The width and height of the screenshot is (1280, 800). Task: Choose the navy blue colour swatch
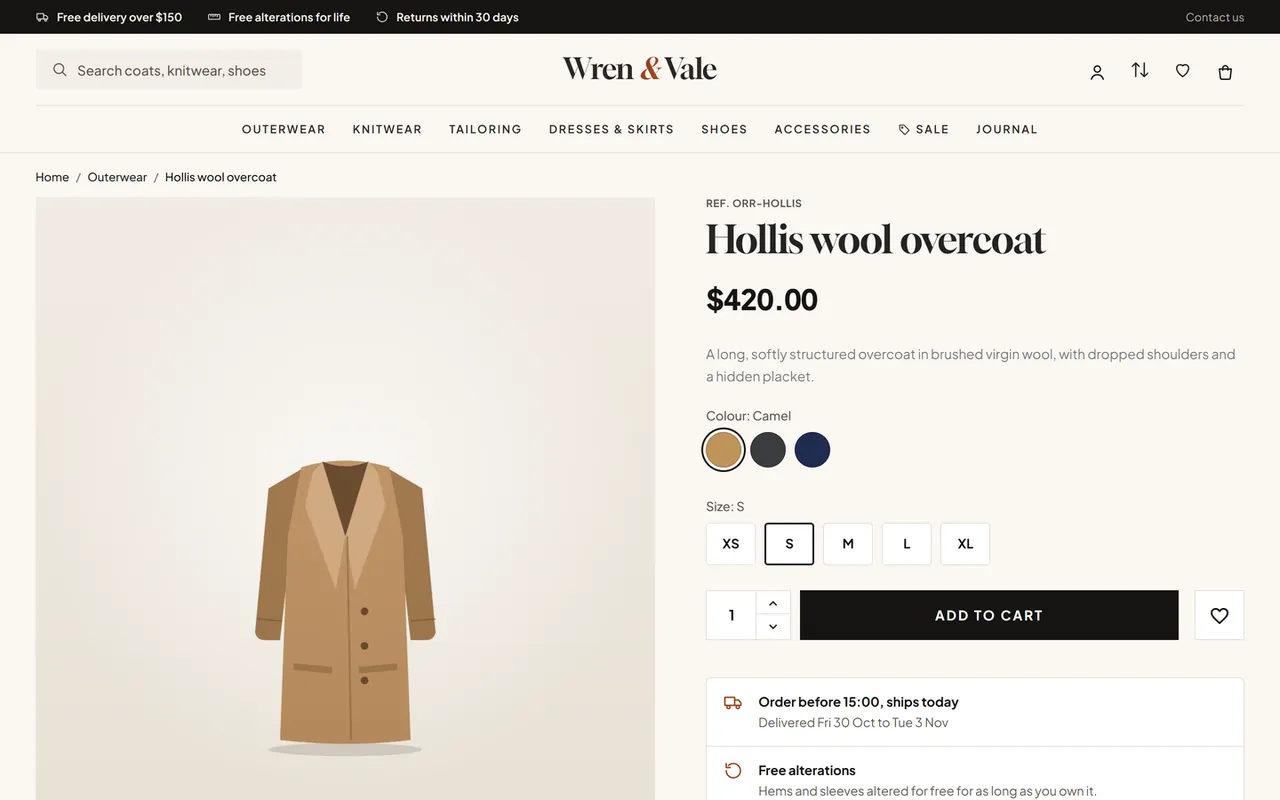pos(812,450)
